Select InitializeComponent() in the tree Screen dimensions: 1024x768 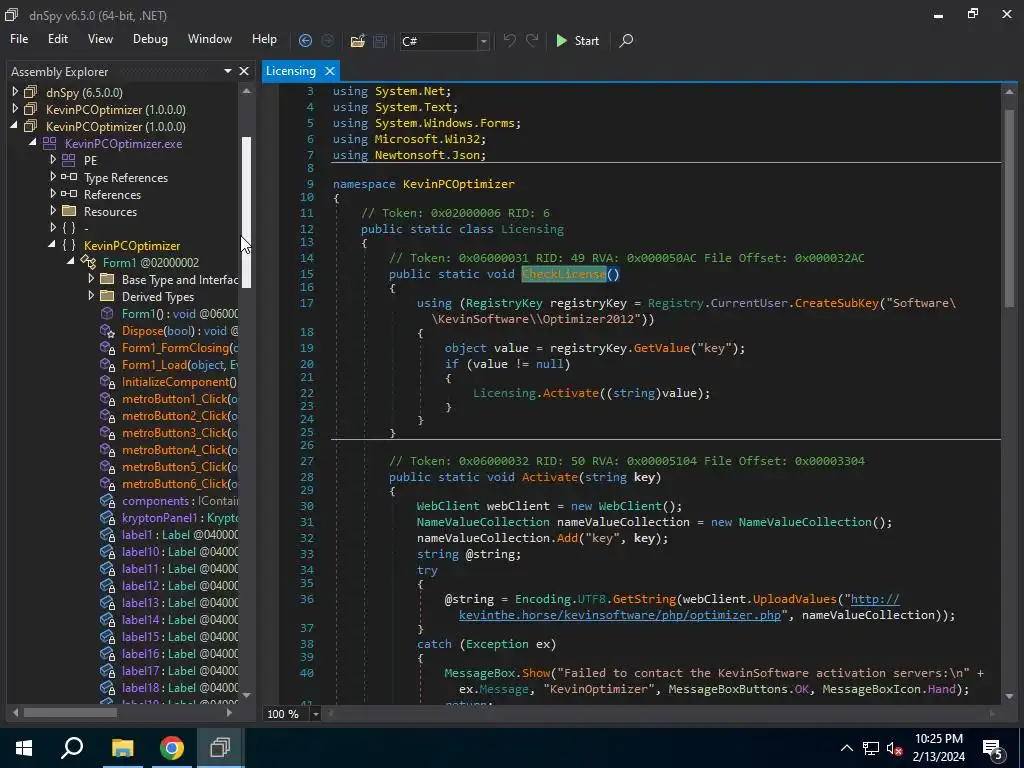click(x=179, y=381)
